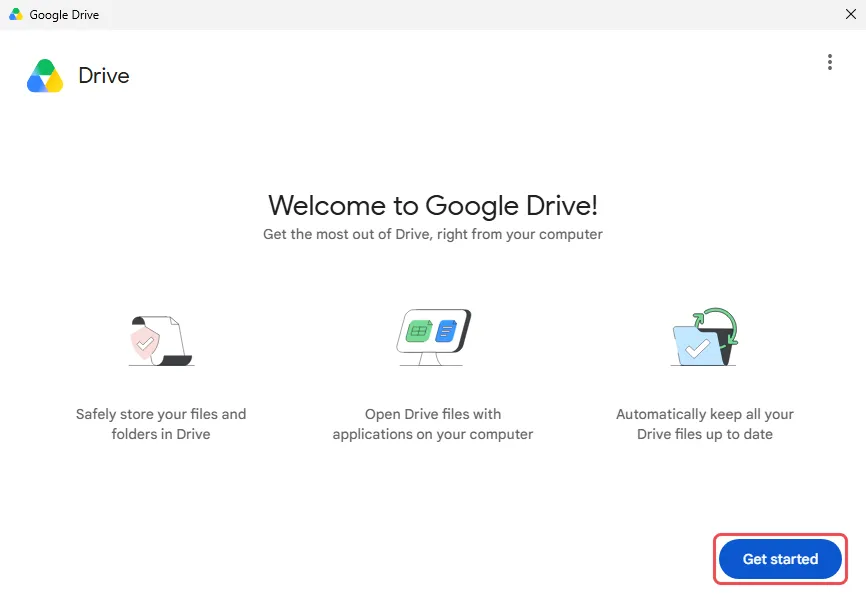Click "Open Drive files with applications" text
This screenshot has width=866, height=600.
[433, 424]
